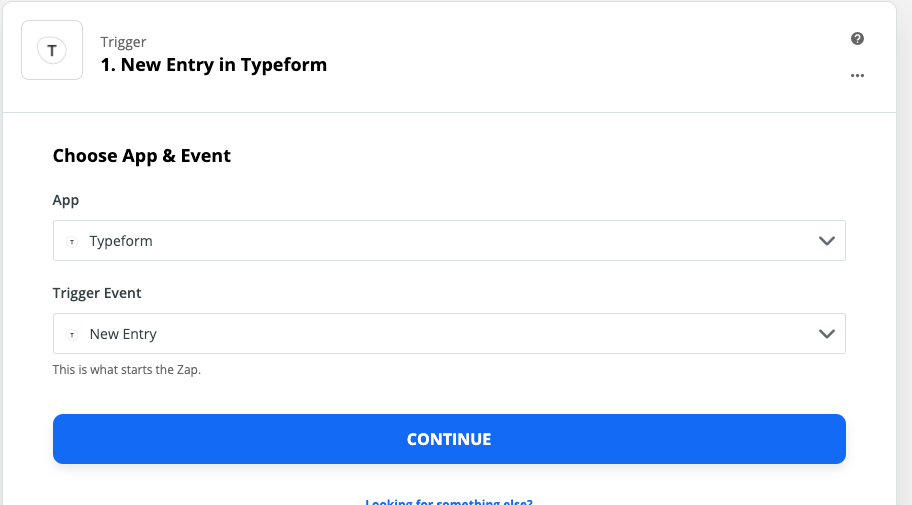This screenshot has width=912, height=505.
Task: Expand the App dropdown chevron
Action: [826, 241]
